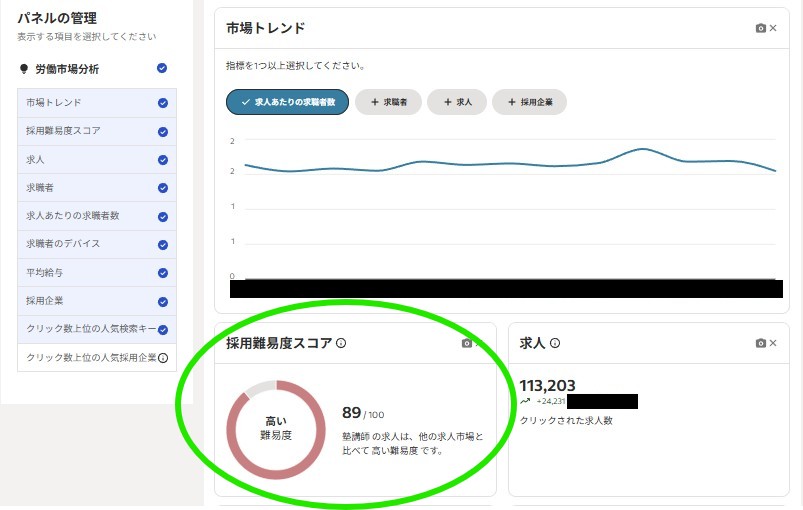Click info icon next to 求人 title

coord(555,343)
